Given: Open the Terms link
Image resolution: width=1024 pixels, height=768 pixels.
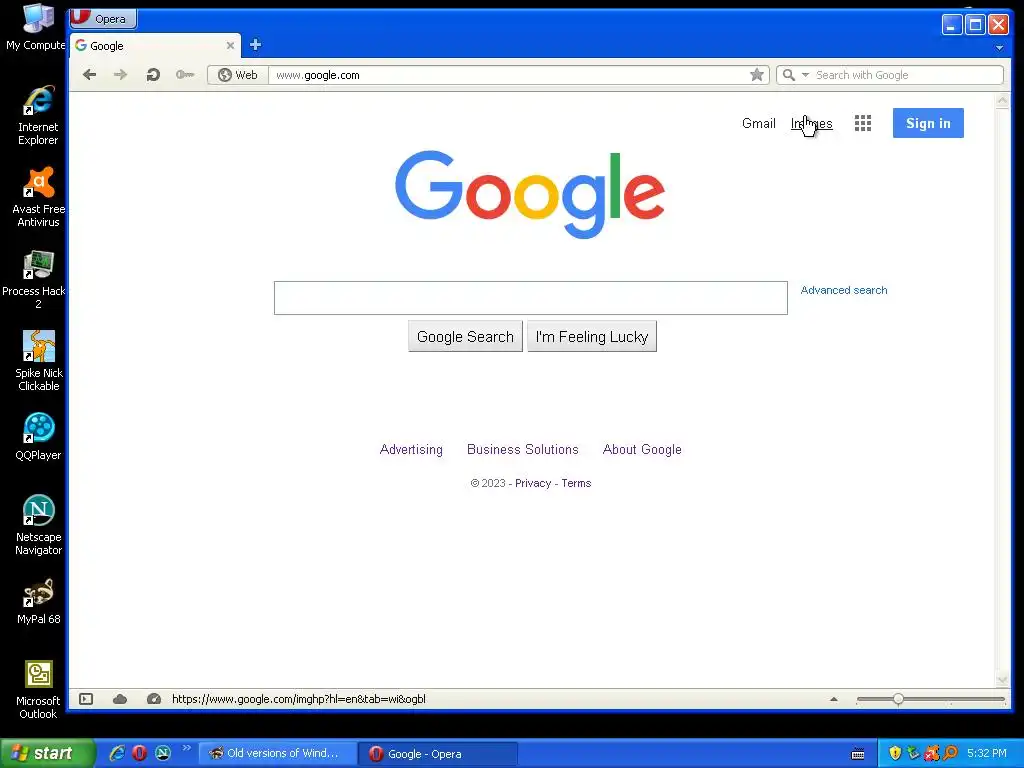Looking at the screenshot, I should pos(576,483).
